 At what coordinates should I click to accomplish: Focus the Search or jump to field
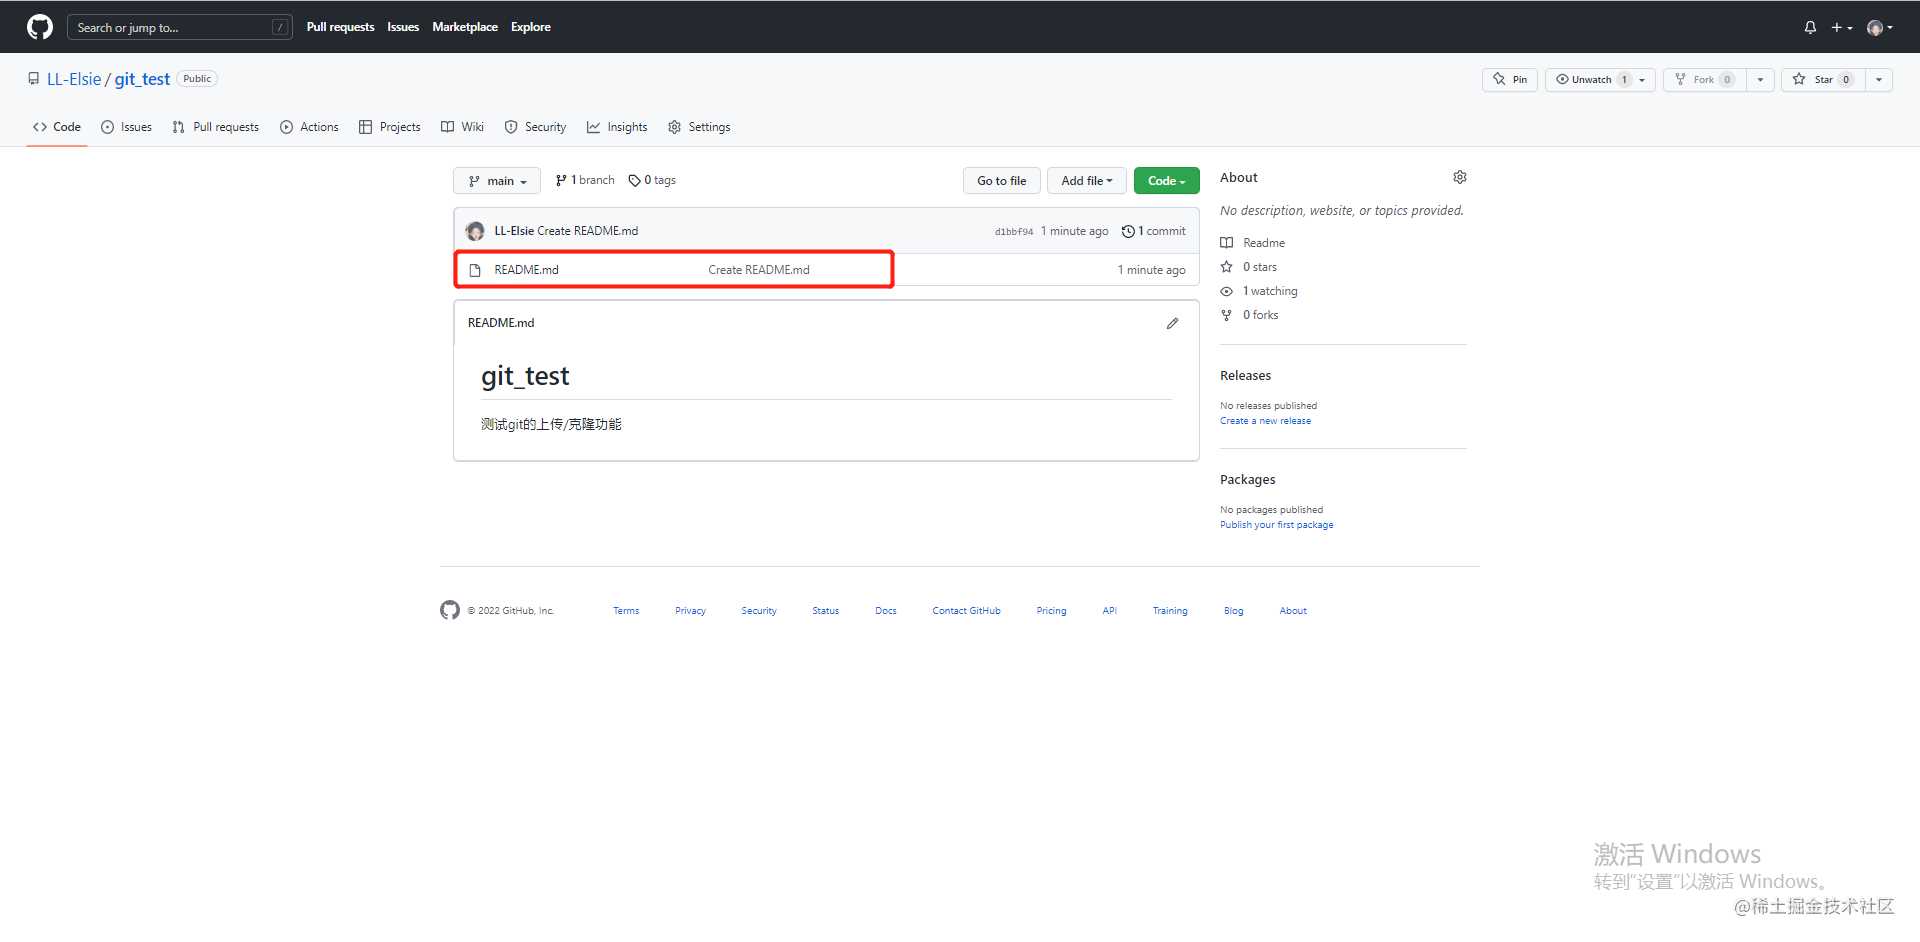pyautogui.click(x=180, y=27)
